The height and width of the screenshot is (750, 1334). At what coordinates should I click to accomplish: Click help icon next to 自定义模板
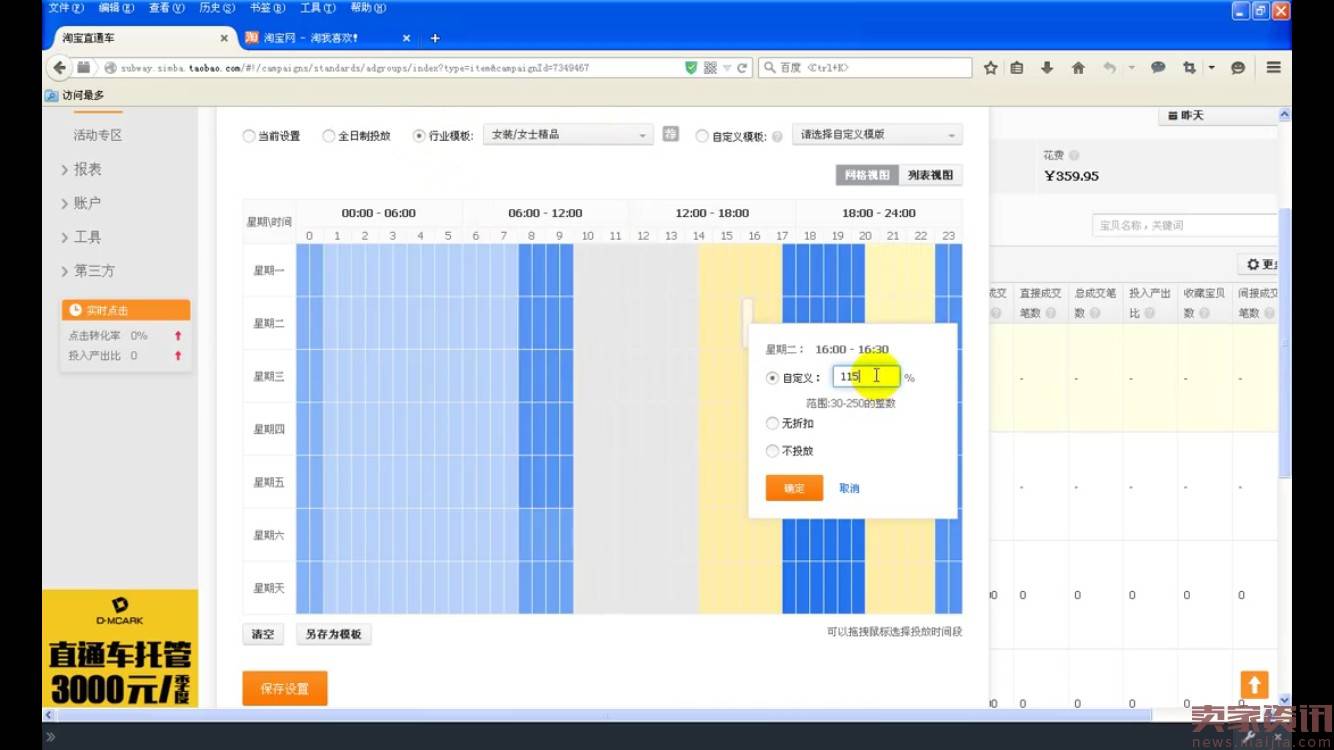(777, 137)
